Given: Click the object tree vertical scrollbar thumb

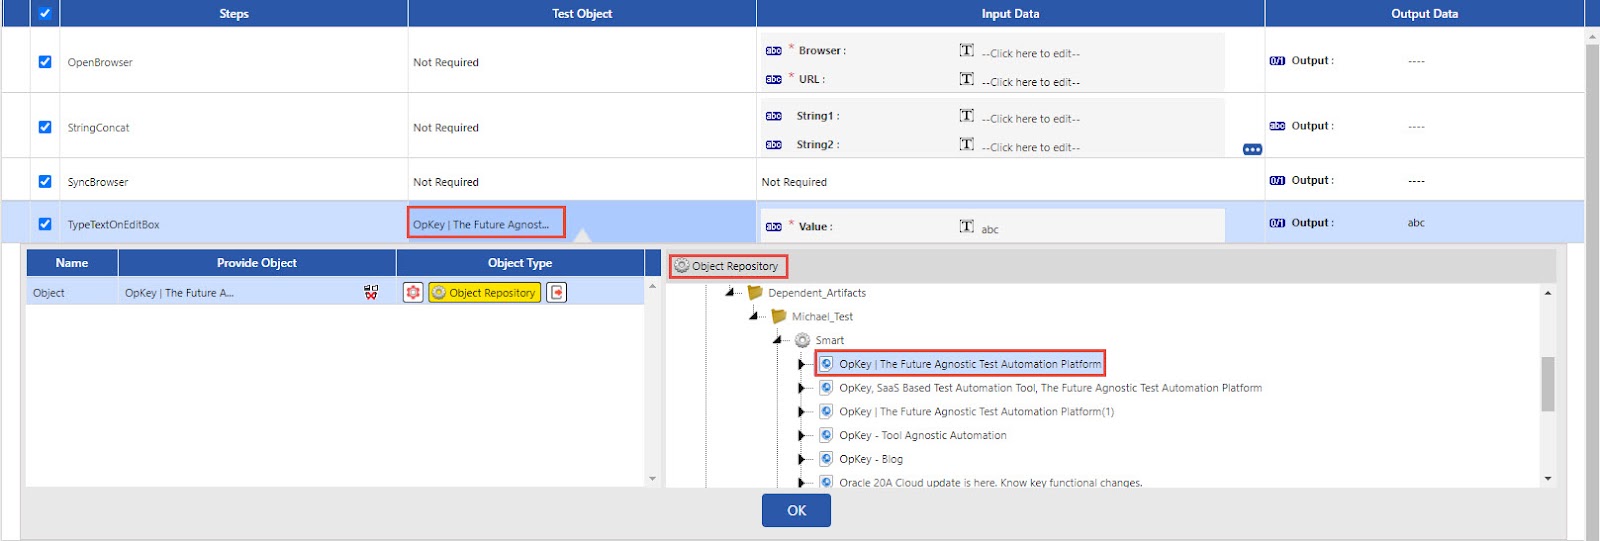Looking at the screenshot, I should (x=1548, y=384).
